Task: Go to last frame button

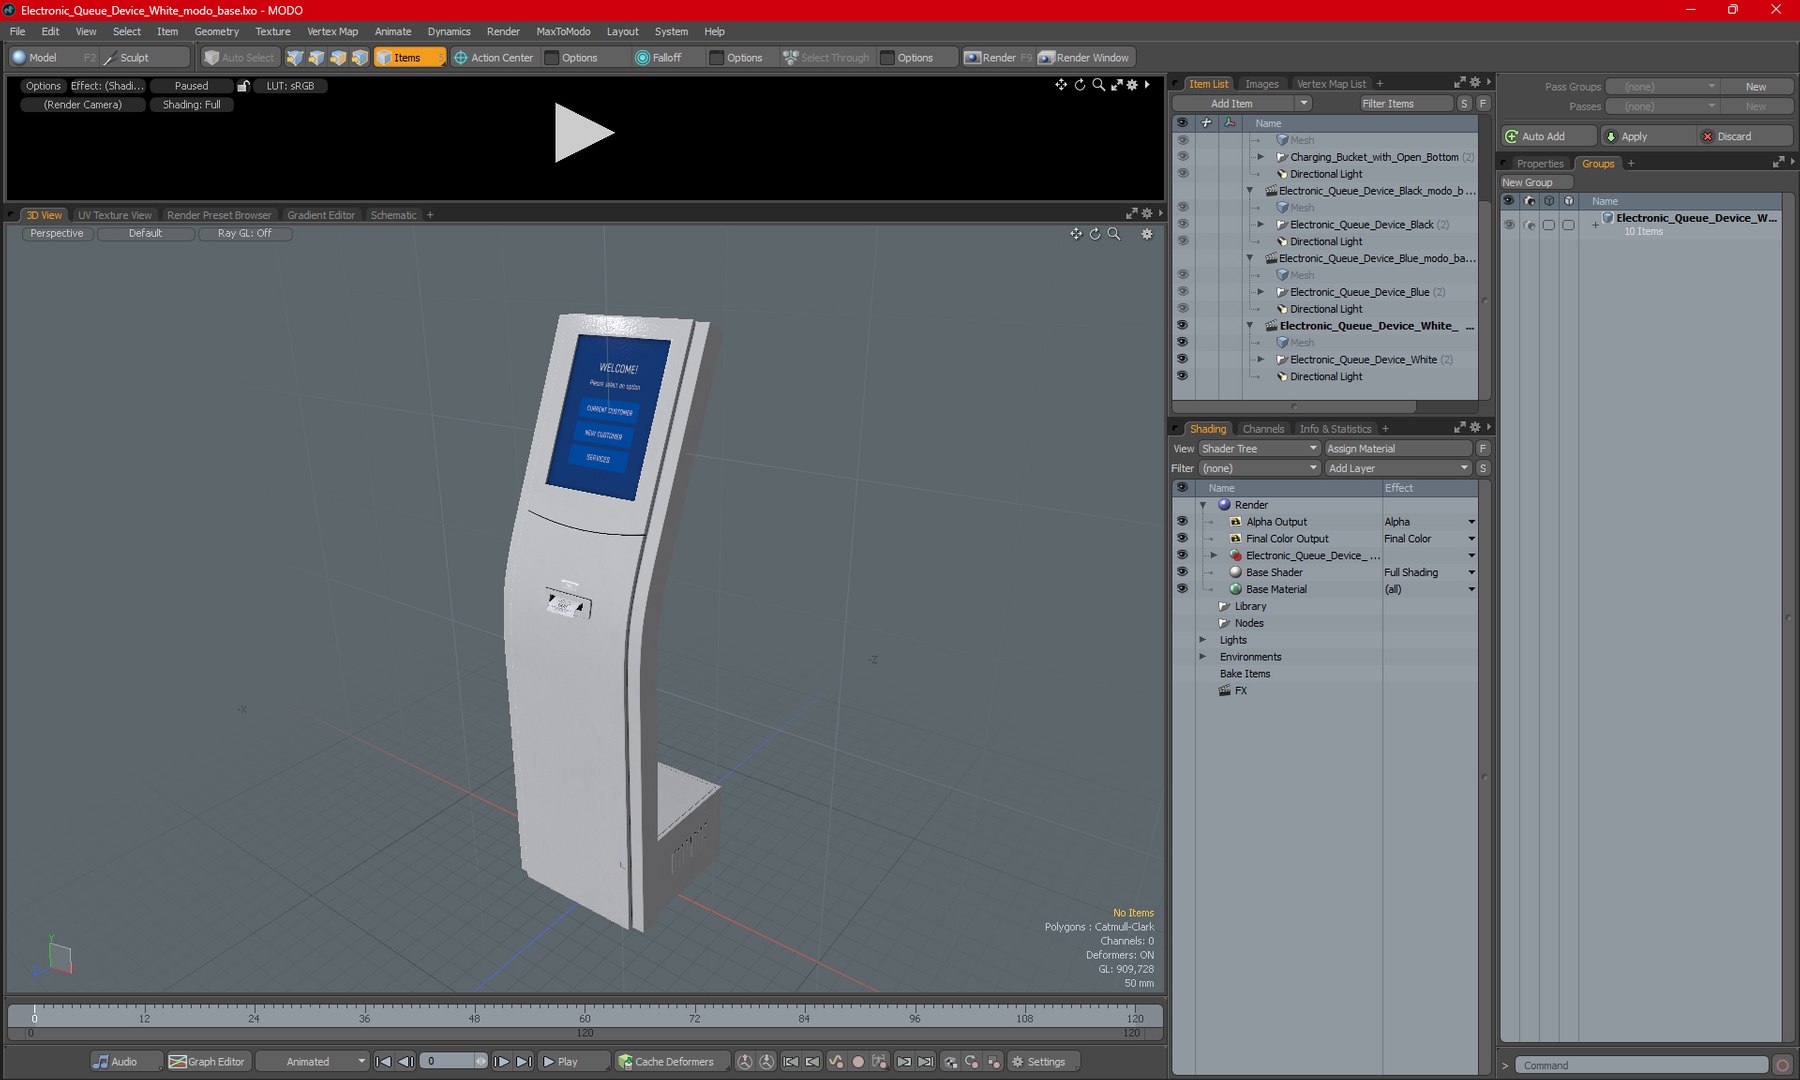Action: pos(524,1062)
